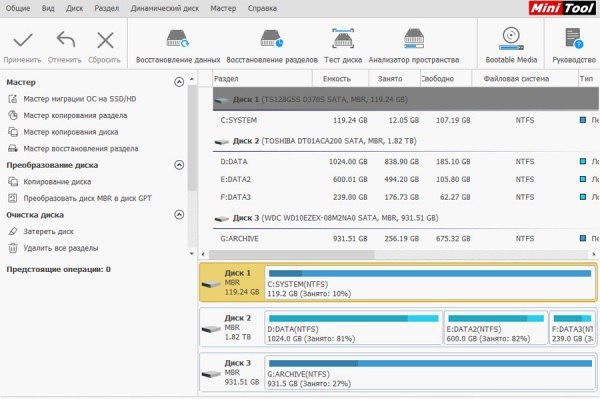This screenshot has width=600, height=399.
Task: Open the Динамический диск menu
Action: click(x=165, y=8)
